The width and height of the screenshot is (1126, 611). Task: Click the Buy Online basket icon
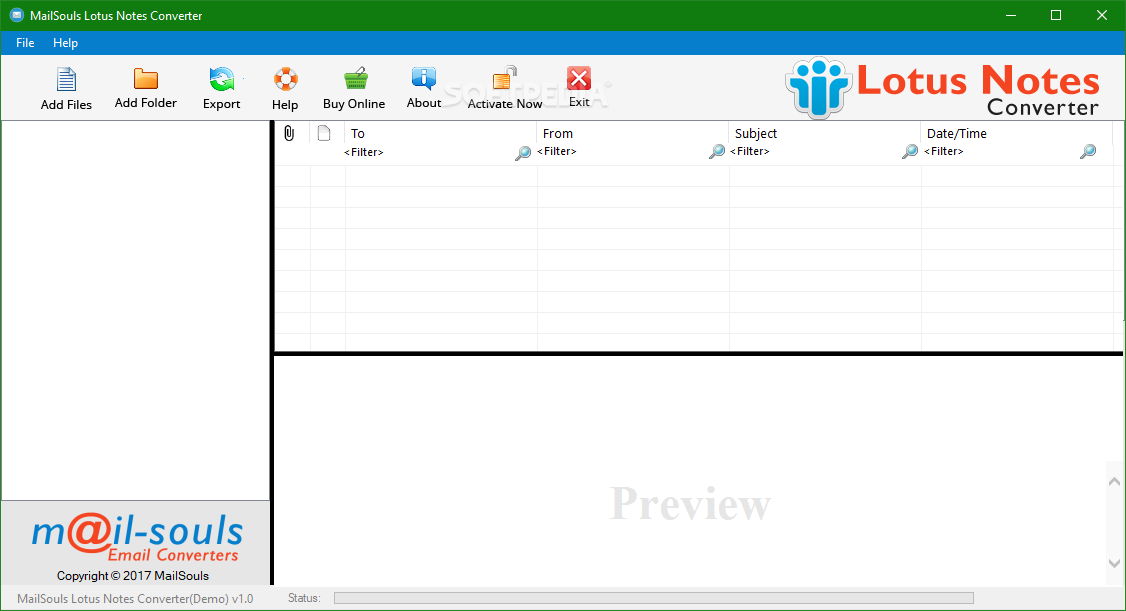point(355,79)
